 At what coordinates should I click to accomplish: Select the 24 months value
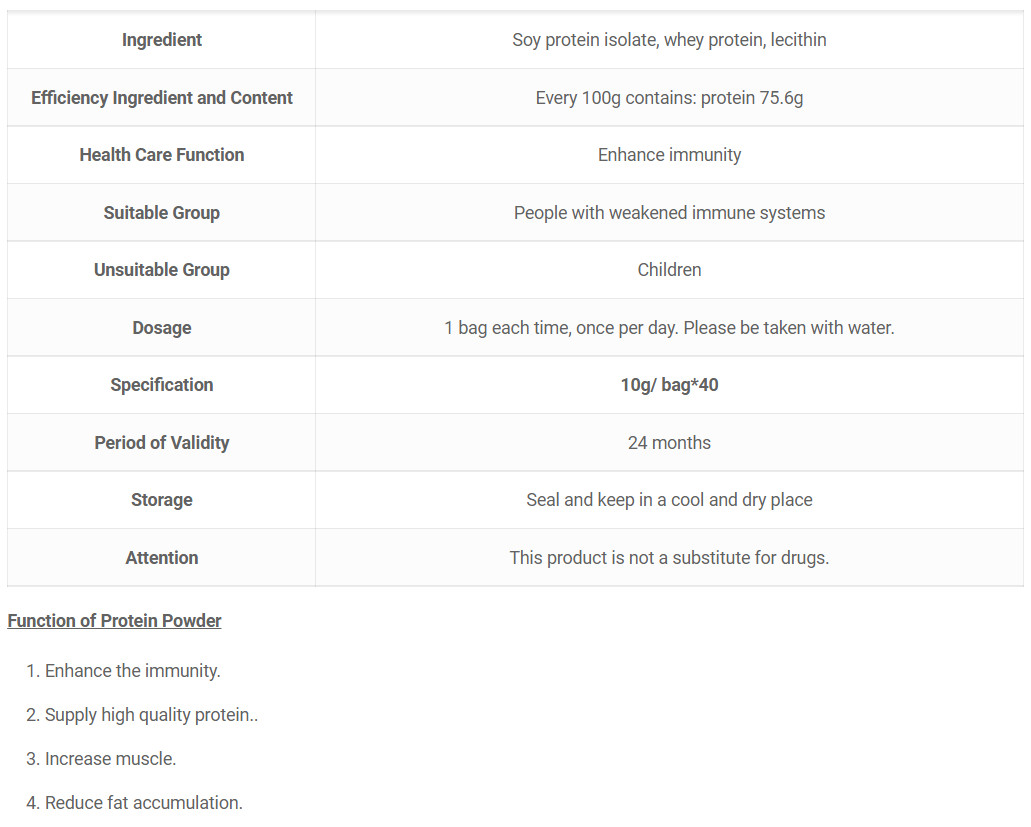(669, 443)
